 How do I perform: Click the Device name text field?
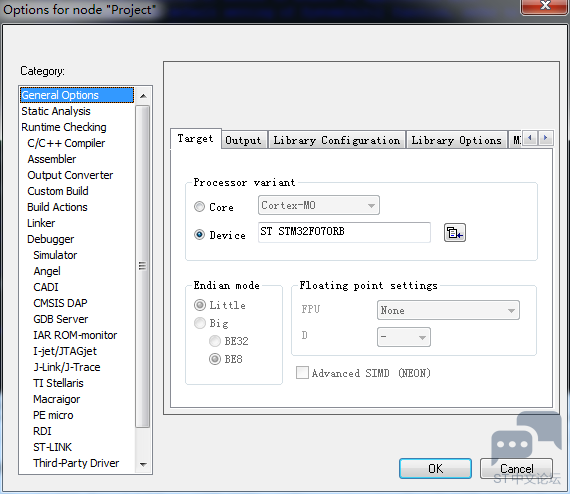pyautogui.click(x=344, y=232)
